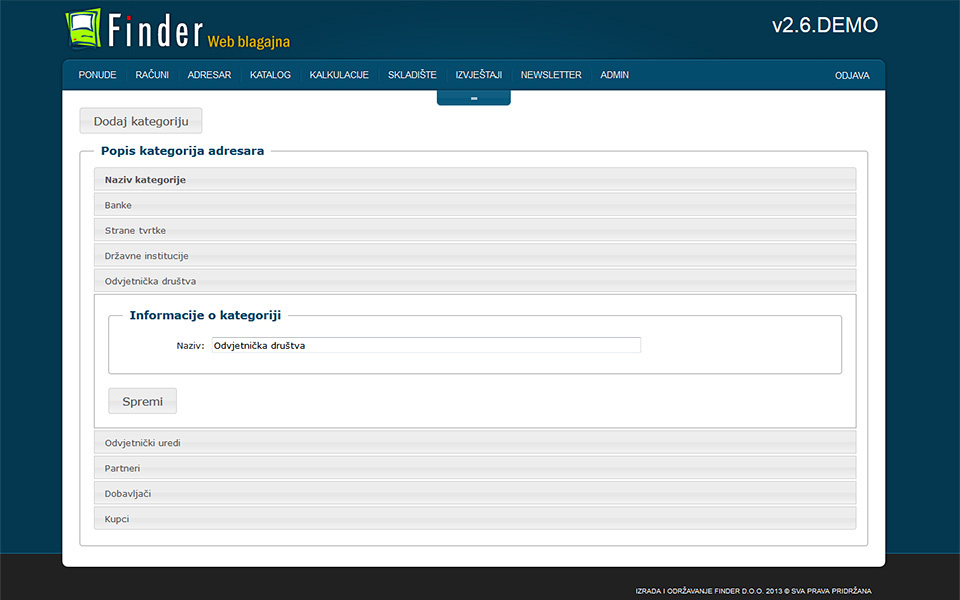Log out via the ODJAVA link
Image resolution: width=960 pixels, height=600 pixels.
852,76
